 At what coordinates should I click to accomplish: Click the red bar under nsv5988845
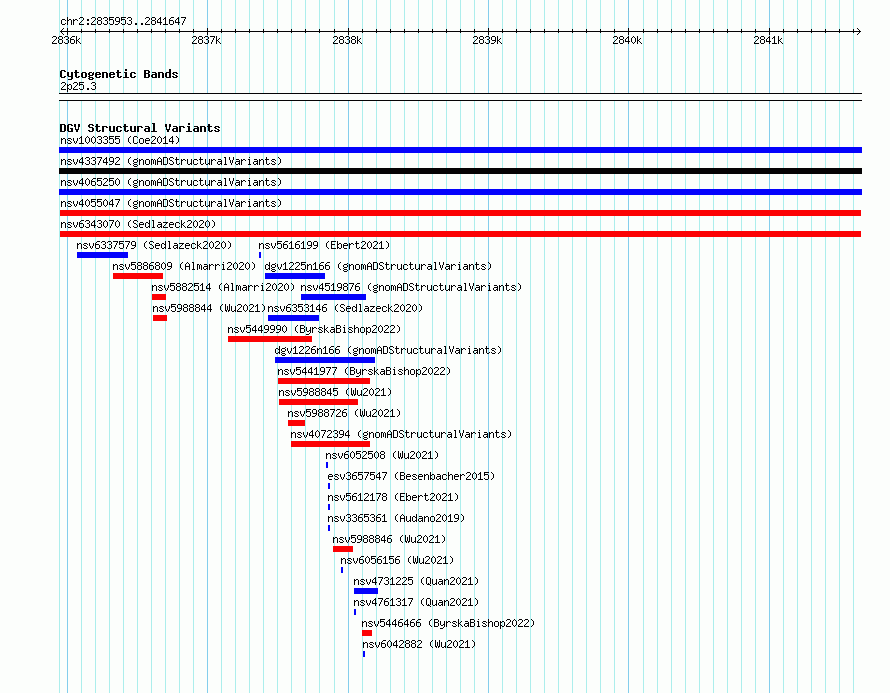tap(318, 402)
